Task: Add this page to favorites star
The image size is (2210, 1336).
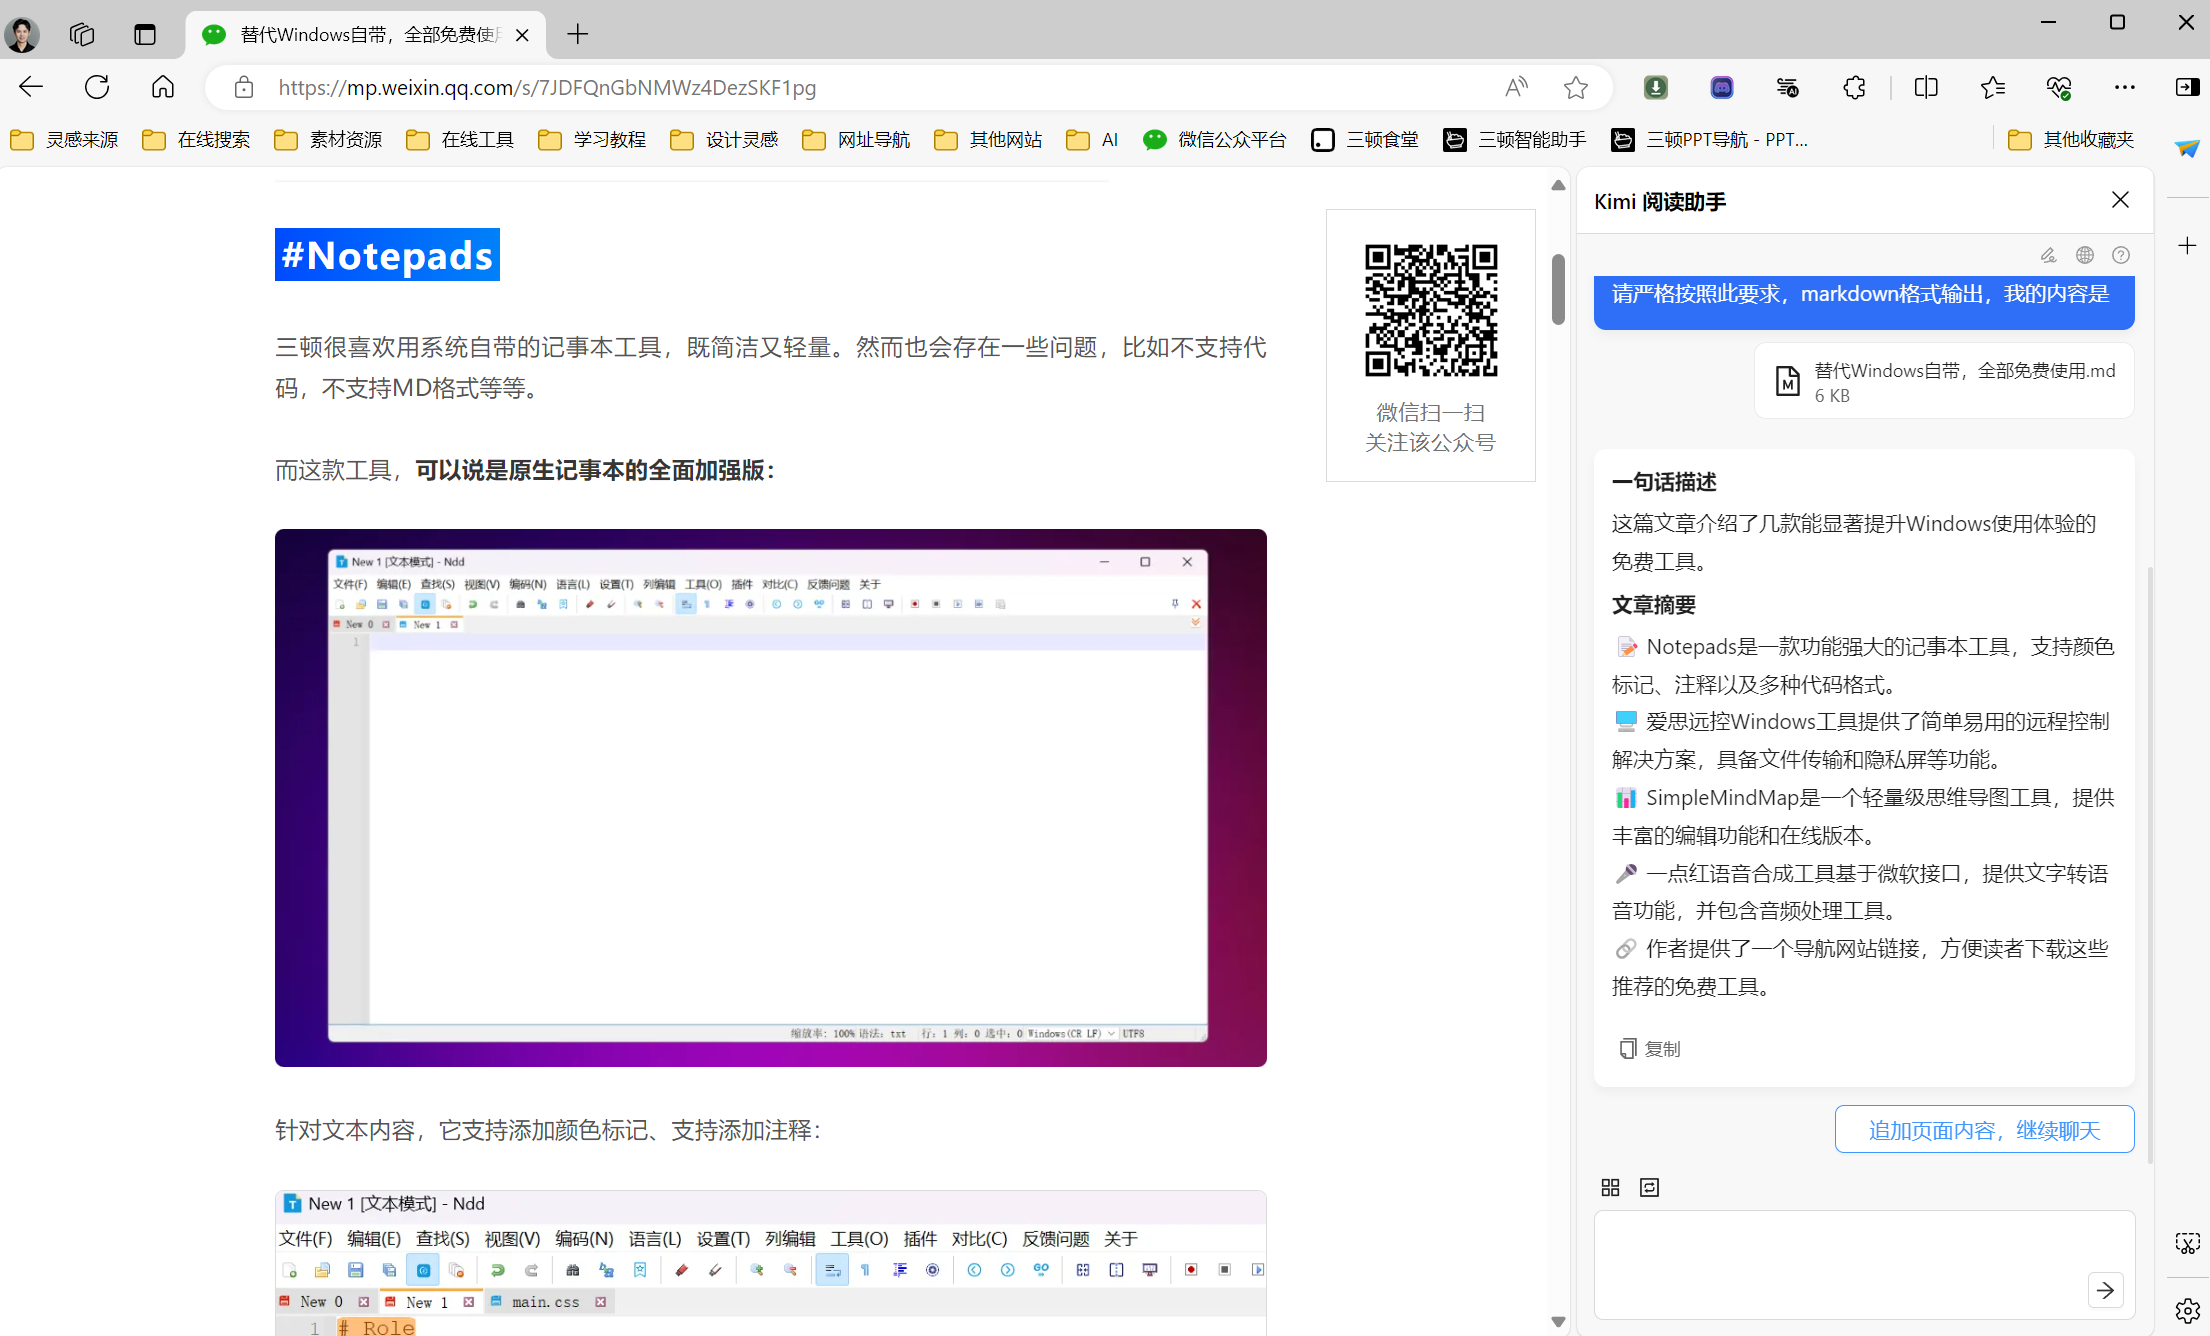Action: [1576, 87]
